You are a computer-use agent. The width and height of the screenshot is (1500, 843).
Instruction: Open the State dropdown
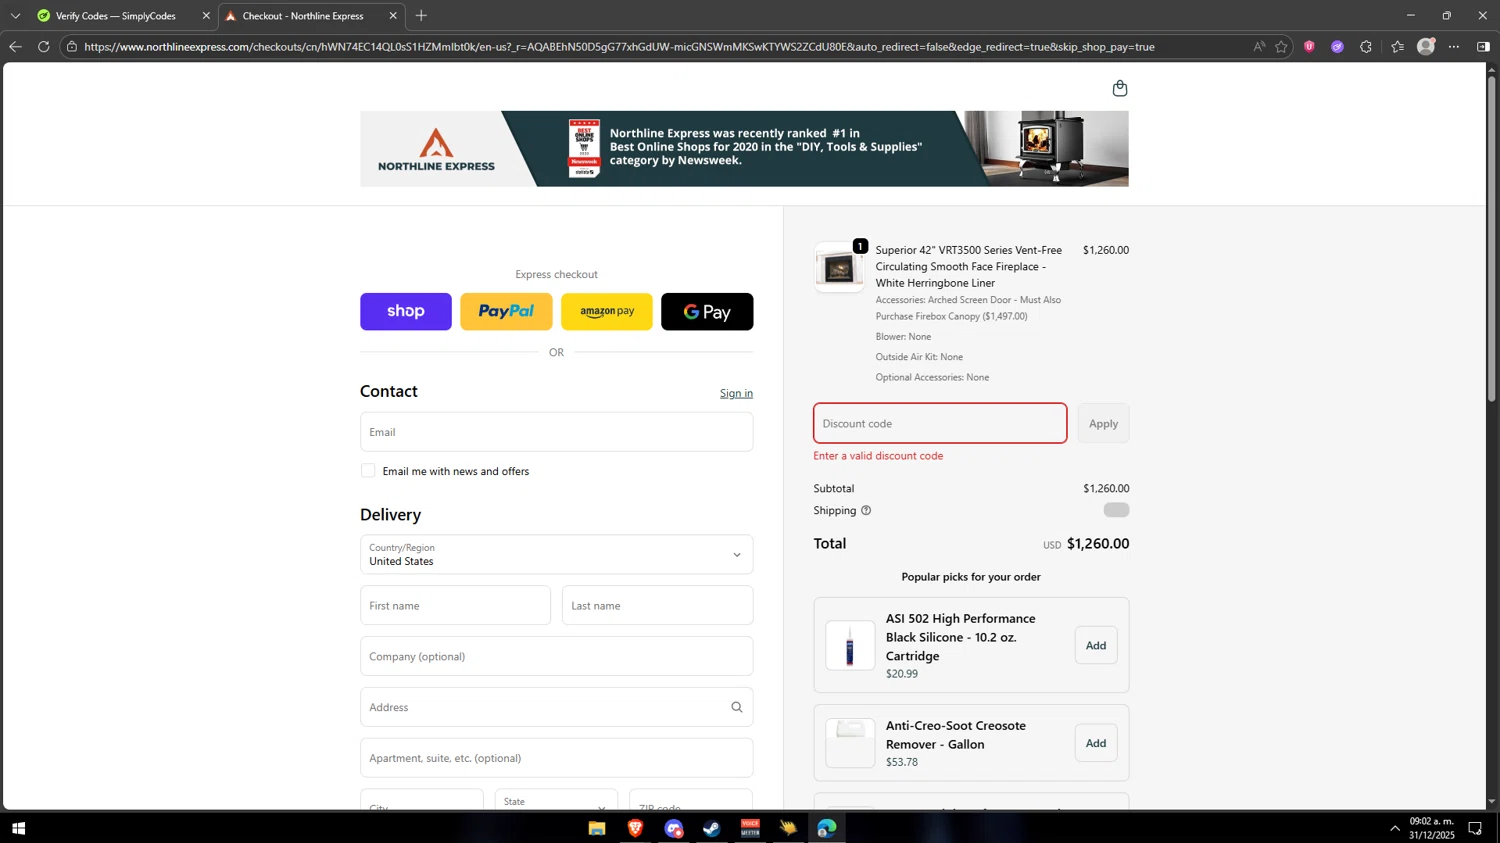556,802
